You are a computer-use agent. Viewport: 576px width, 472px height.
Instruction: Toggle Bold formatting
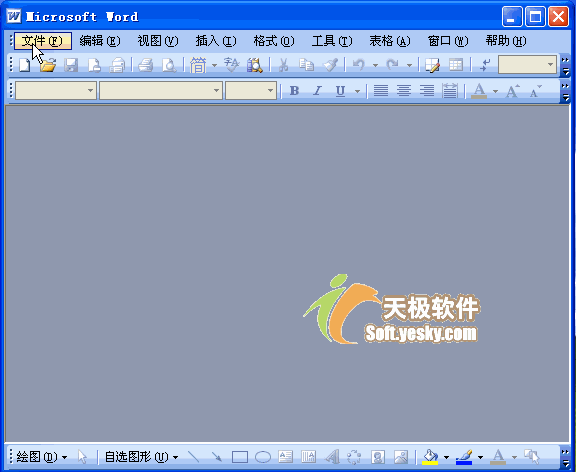tap(294, 90)
